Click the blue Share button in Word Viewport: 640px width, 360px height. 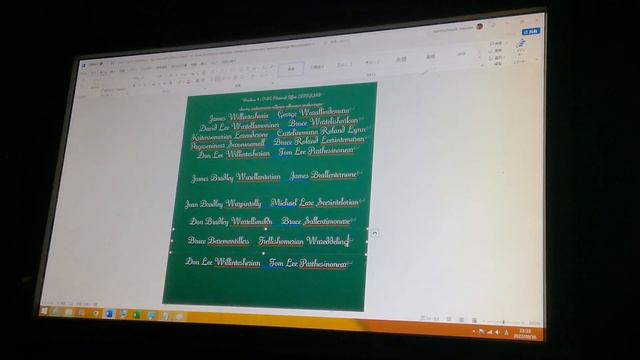point(531,31)
